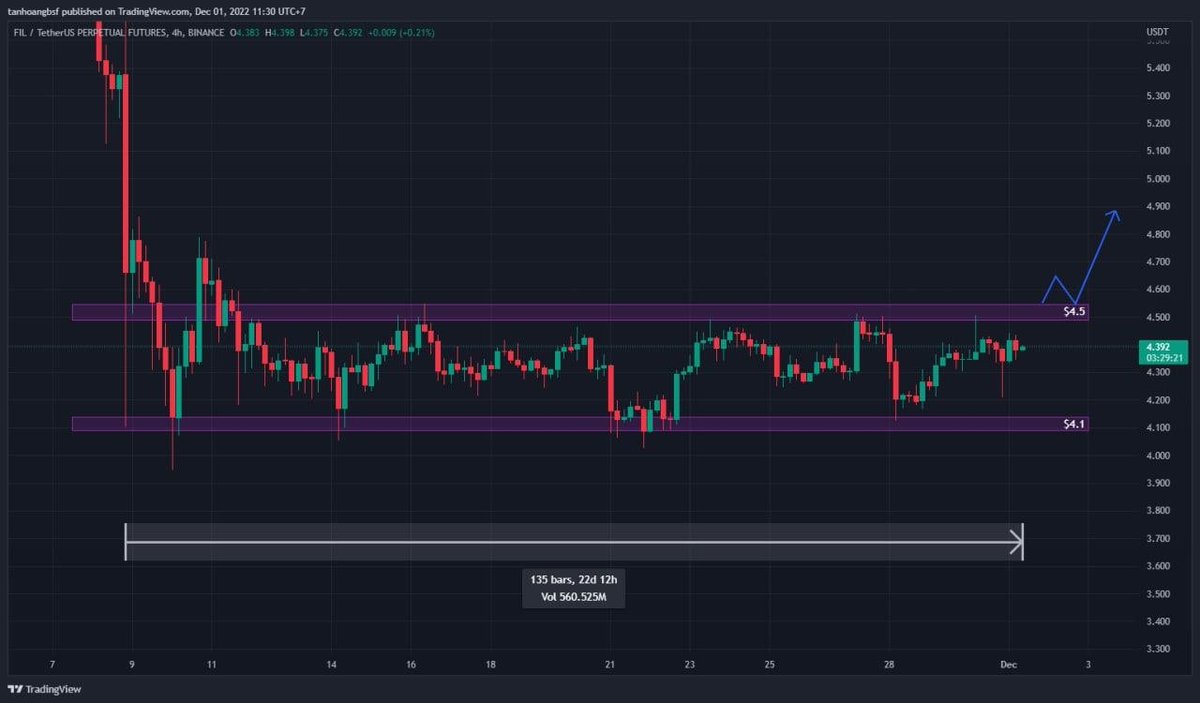Click the date label 23 on time axis
The width and height of the screenshot is (1200, 703).
coord(690,664)
